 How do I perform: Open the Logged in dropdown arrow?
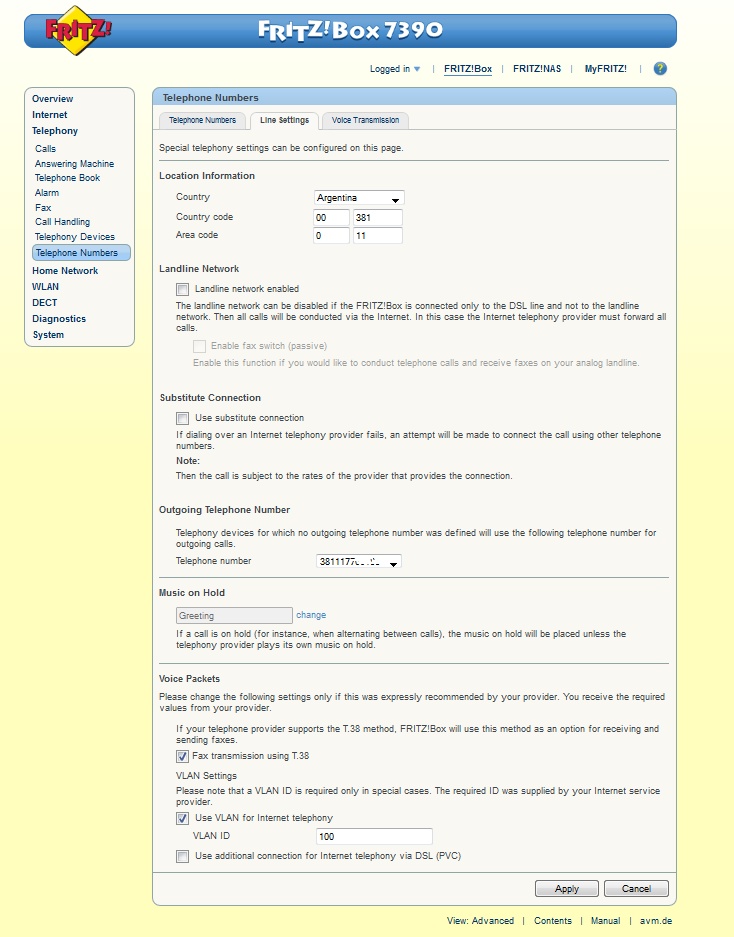pos(417,69)
